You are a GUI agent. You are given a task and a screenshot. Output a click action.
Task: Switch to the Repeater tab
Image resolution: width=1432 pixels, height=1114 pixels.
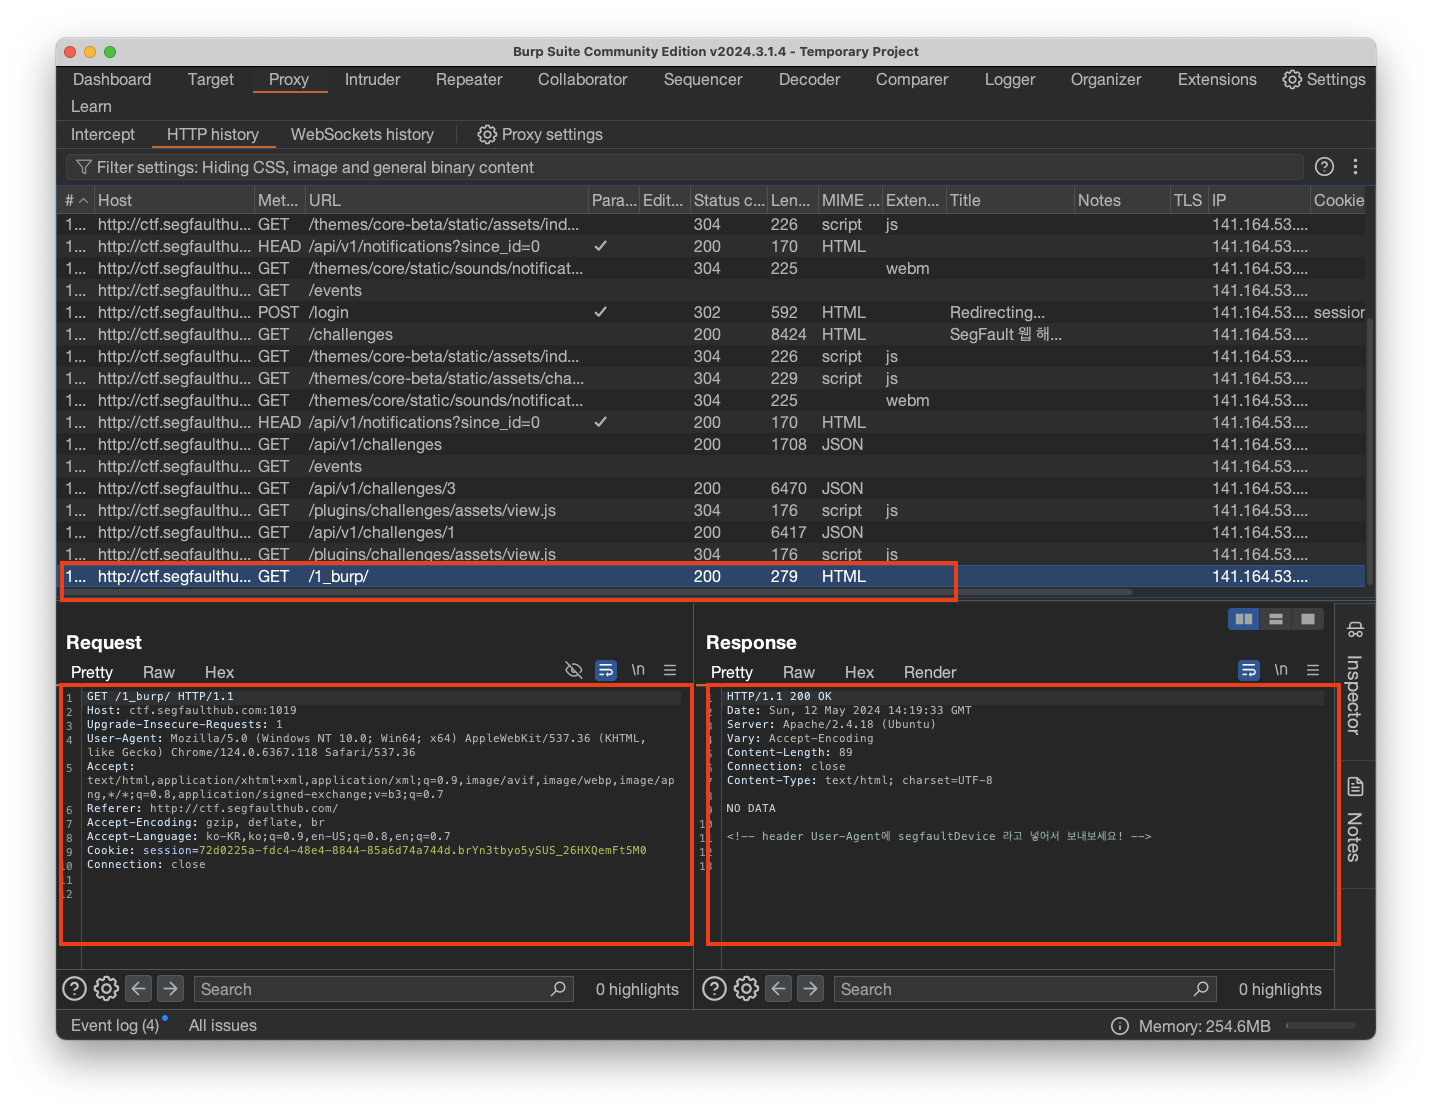pyautogui.click(x=469, y=79)
